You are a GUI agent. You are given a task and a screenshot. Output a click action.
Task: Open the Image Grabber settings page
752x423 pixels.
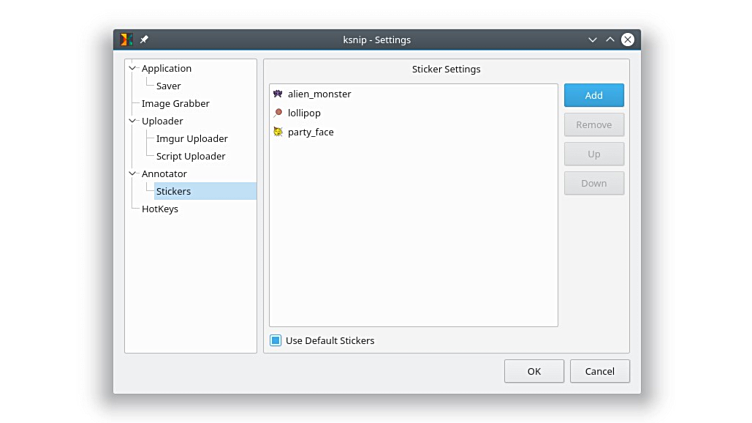[175, 104]
